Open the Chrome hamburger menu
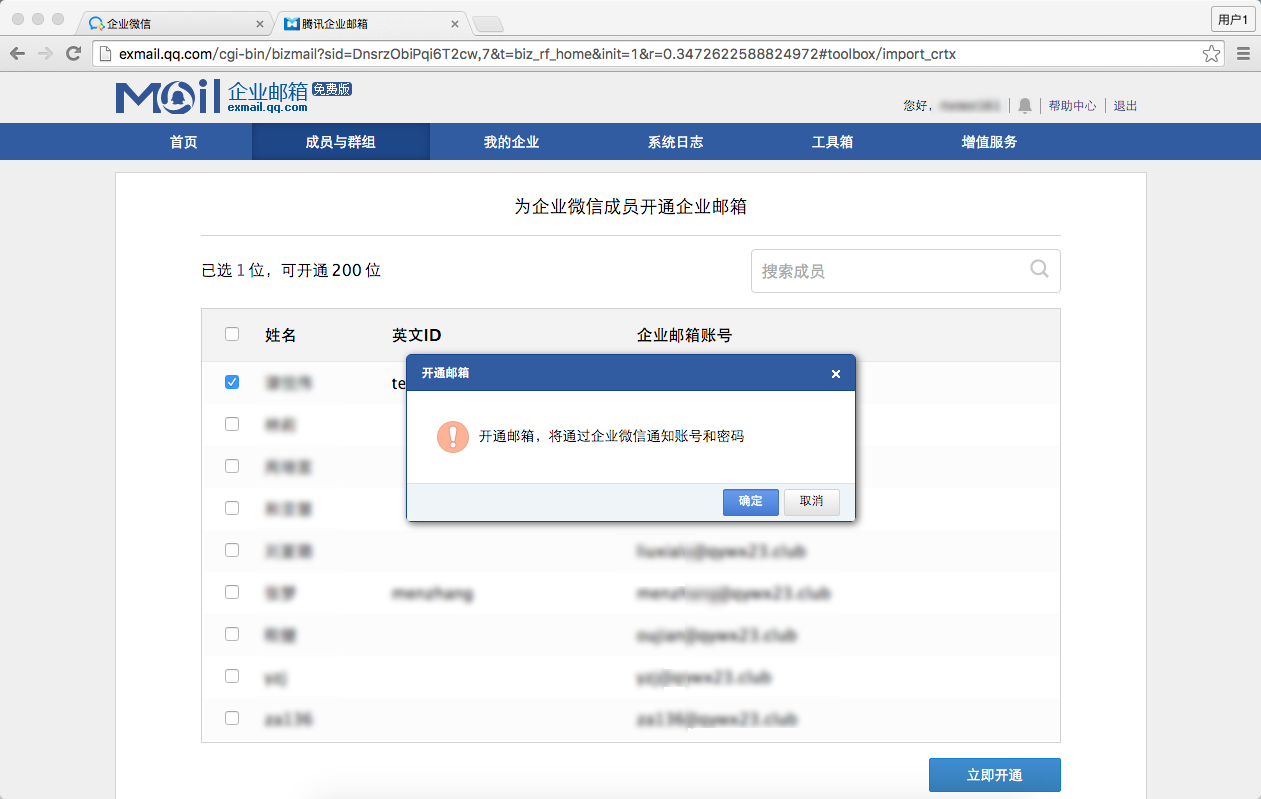1261x799 pixels. click(1244, 54)
